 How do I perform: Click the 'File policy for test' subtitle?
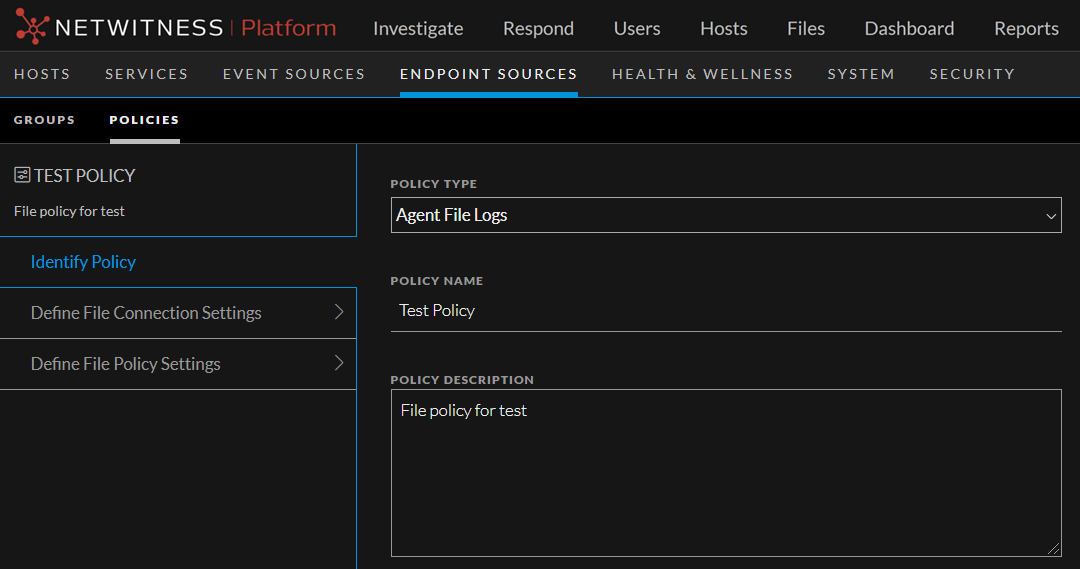pyautogui.click(x=69, y=211)
